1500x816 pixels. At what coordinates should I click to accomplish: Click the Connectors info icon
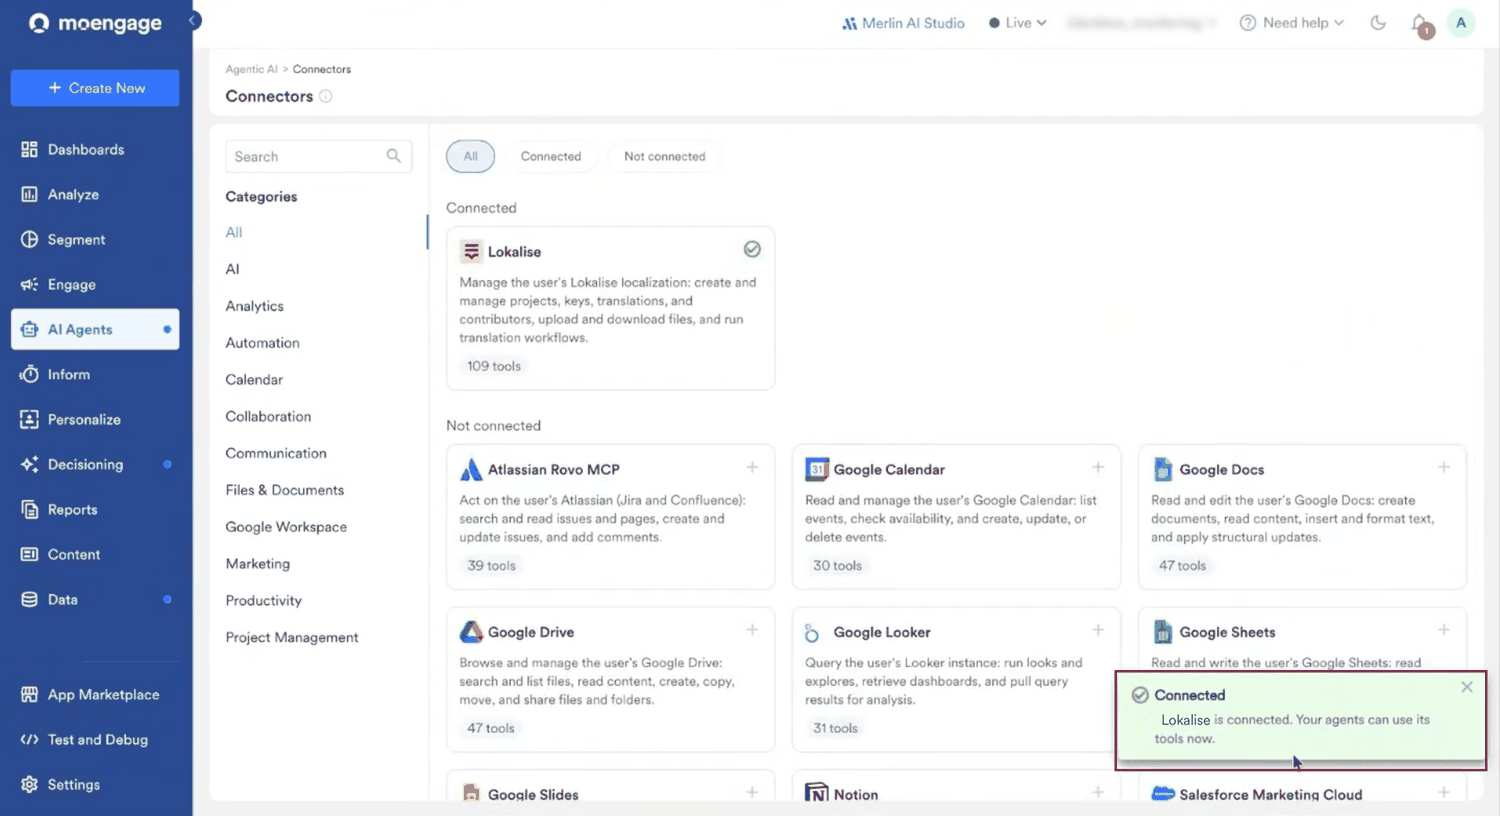pyautogui.click(x=325, y=96)
